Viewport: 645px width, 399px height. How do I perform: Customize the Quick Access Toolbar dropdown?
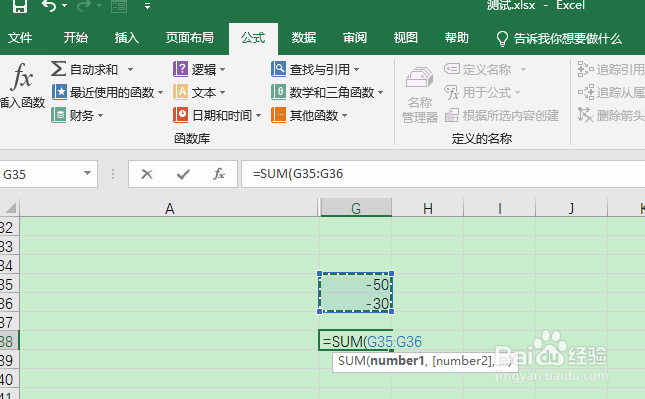point(147,6)
